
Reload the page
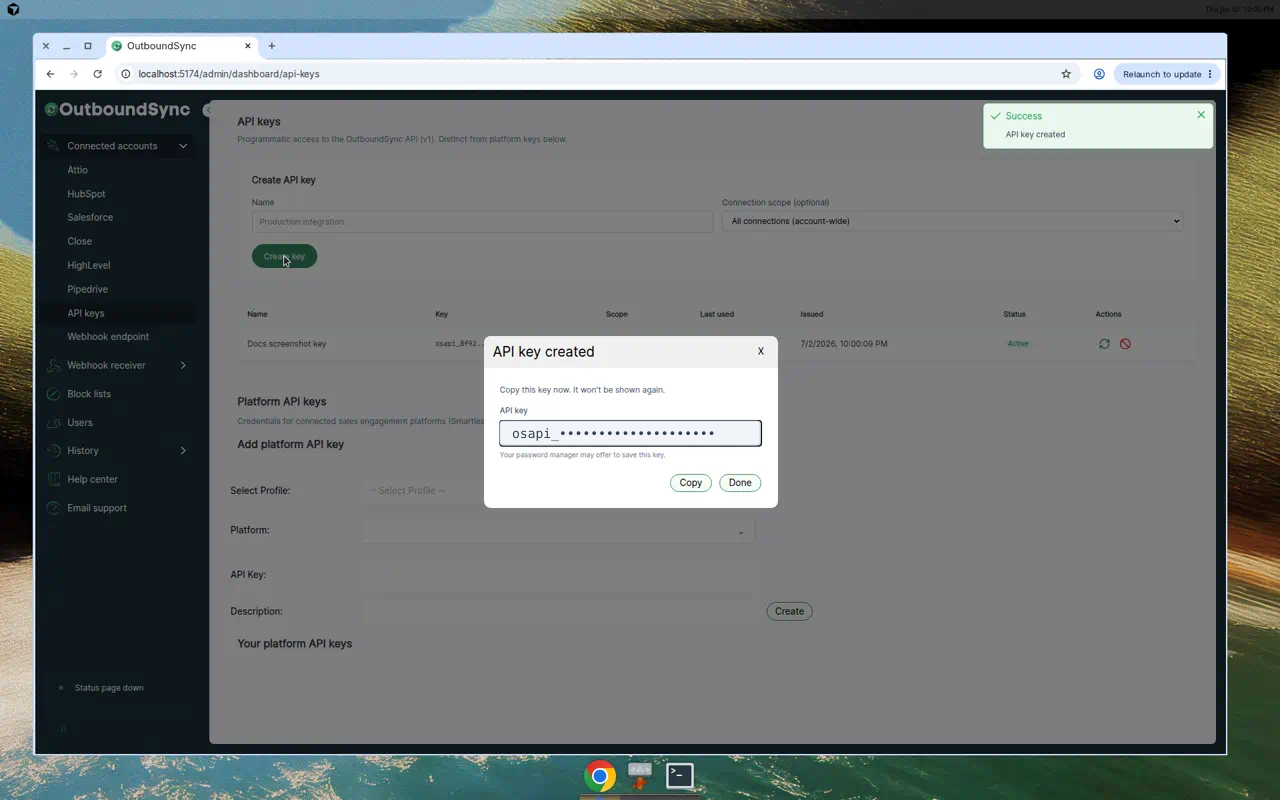click(97, 74)
